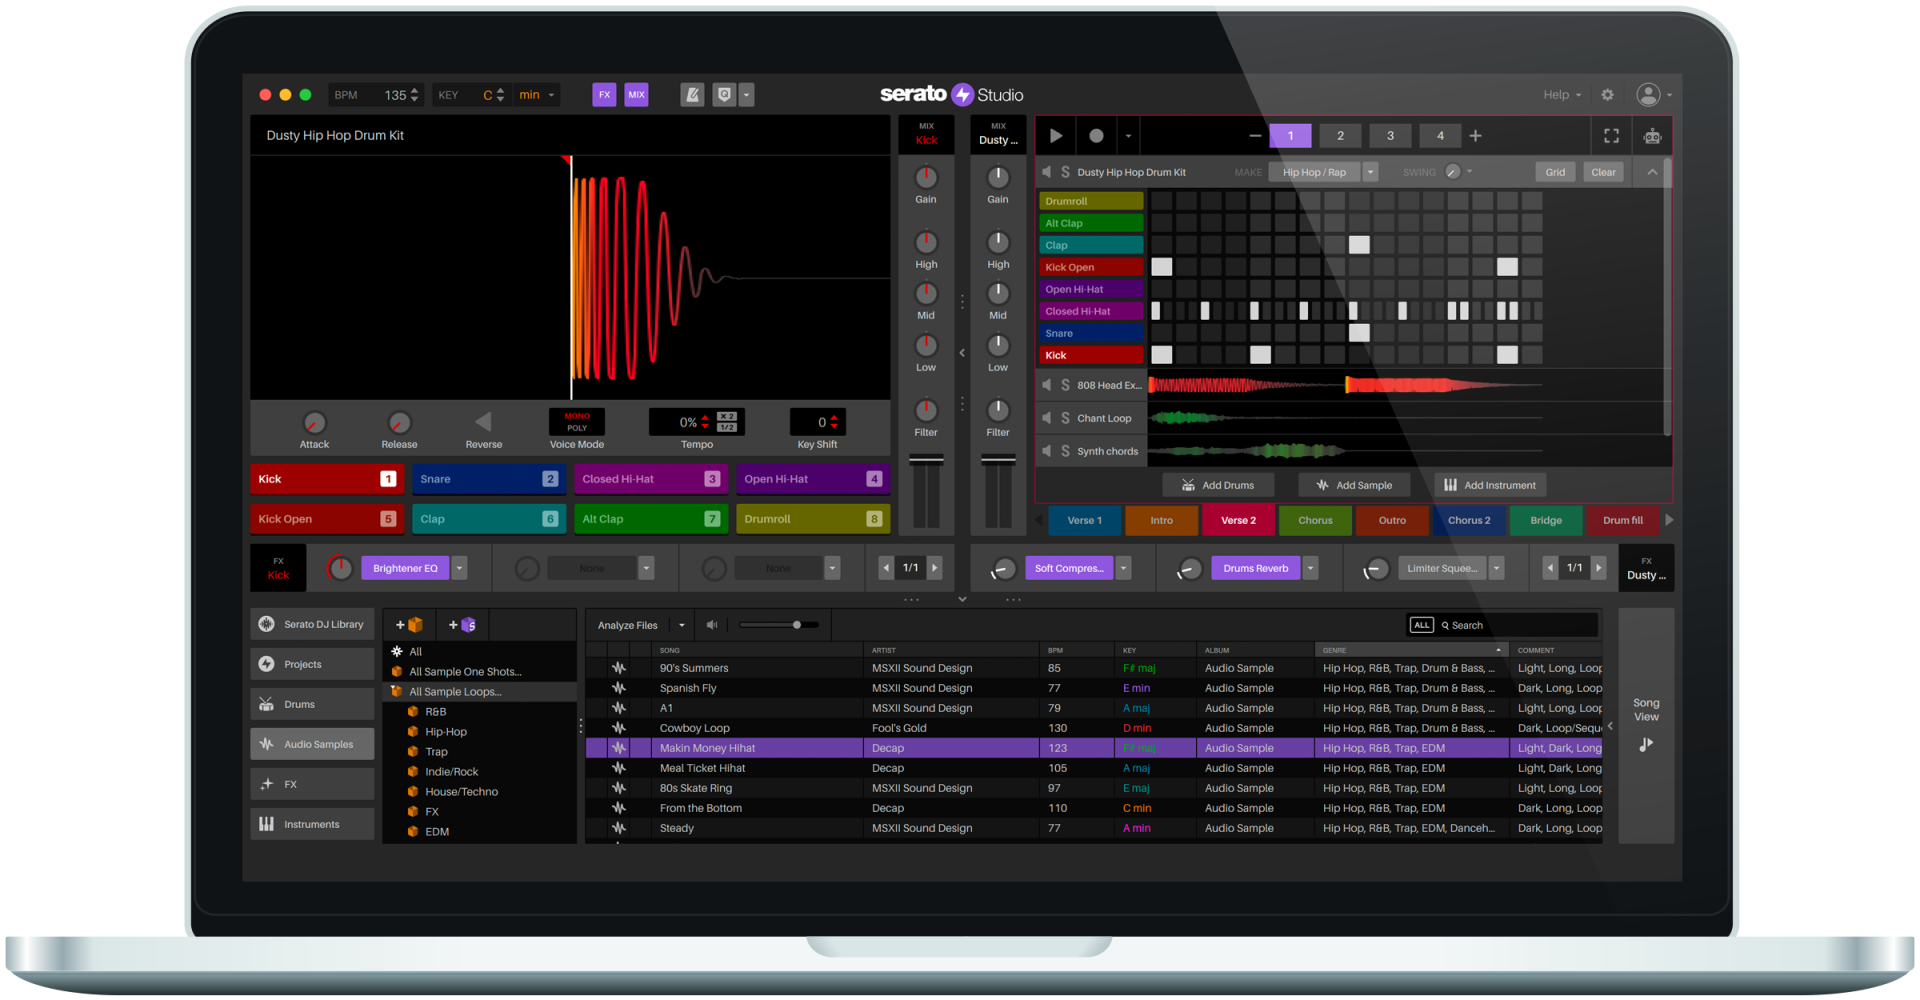Click the Swing knob icon

click(1453, 172)
